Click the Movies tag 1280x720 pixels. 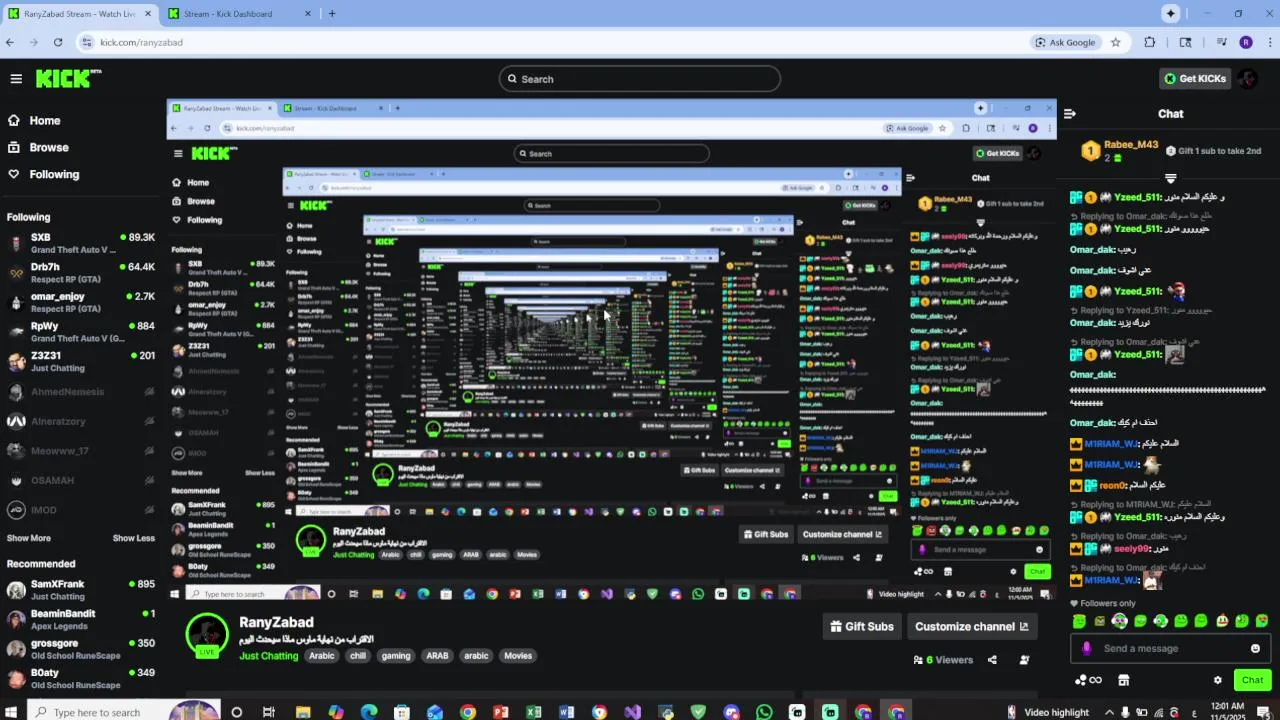click(518, 656)
